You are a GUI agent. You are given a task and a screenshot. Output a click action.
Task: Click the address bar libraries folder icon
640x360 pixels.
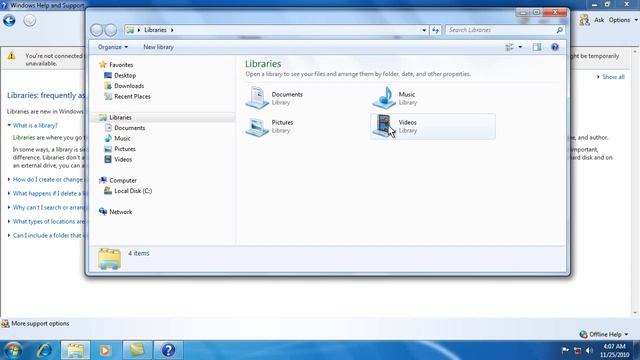coord(130,30)
